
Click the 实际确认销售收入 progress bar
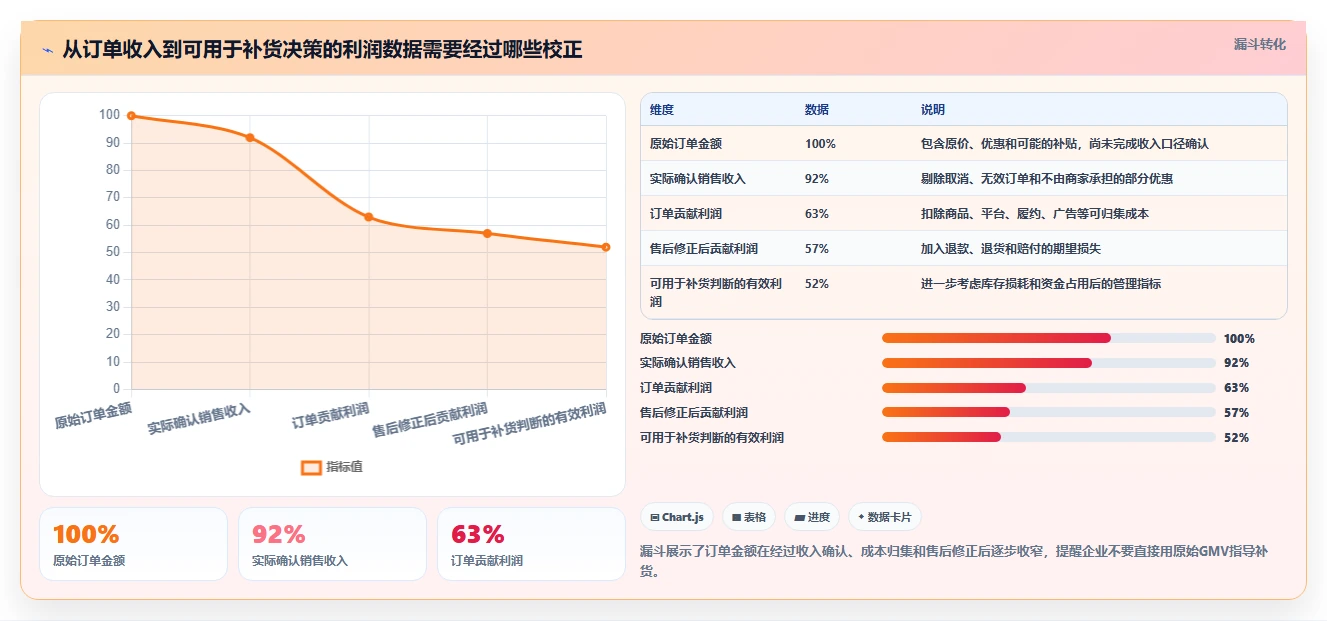(1049, 363)
